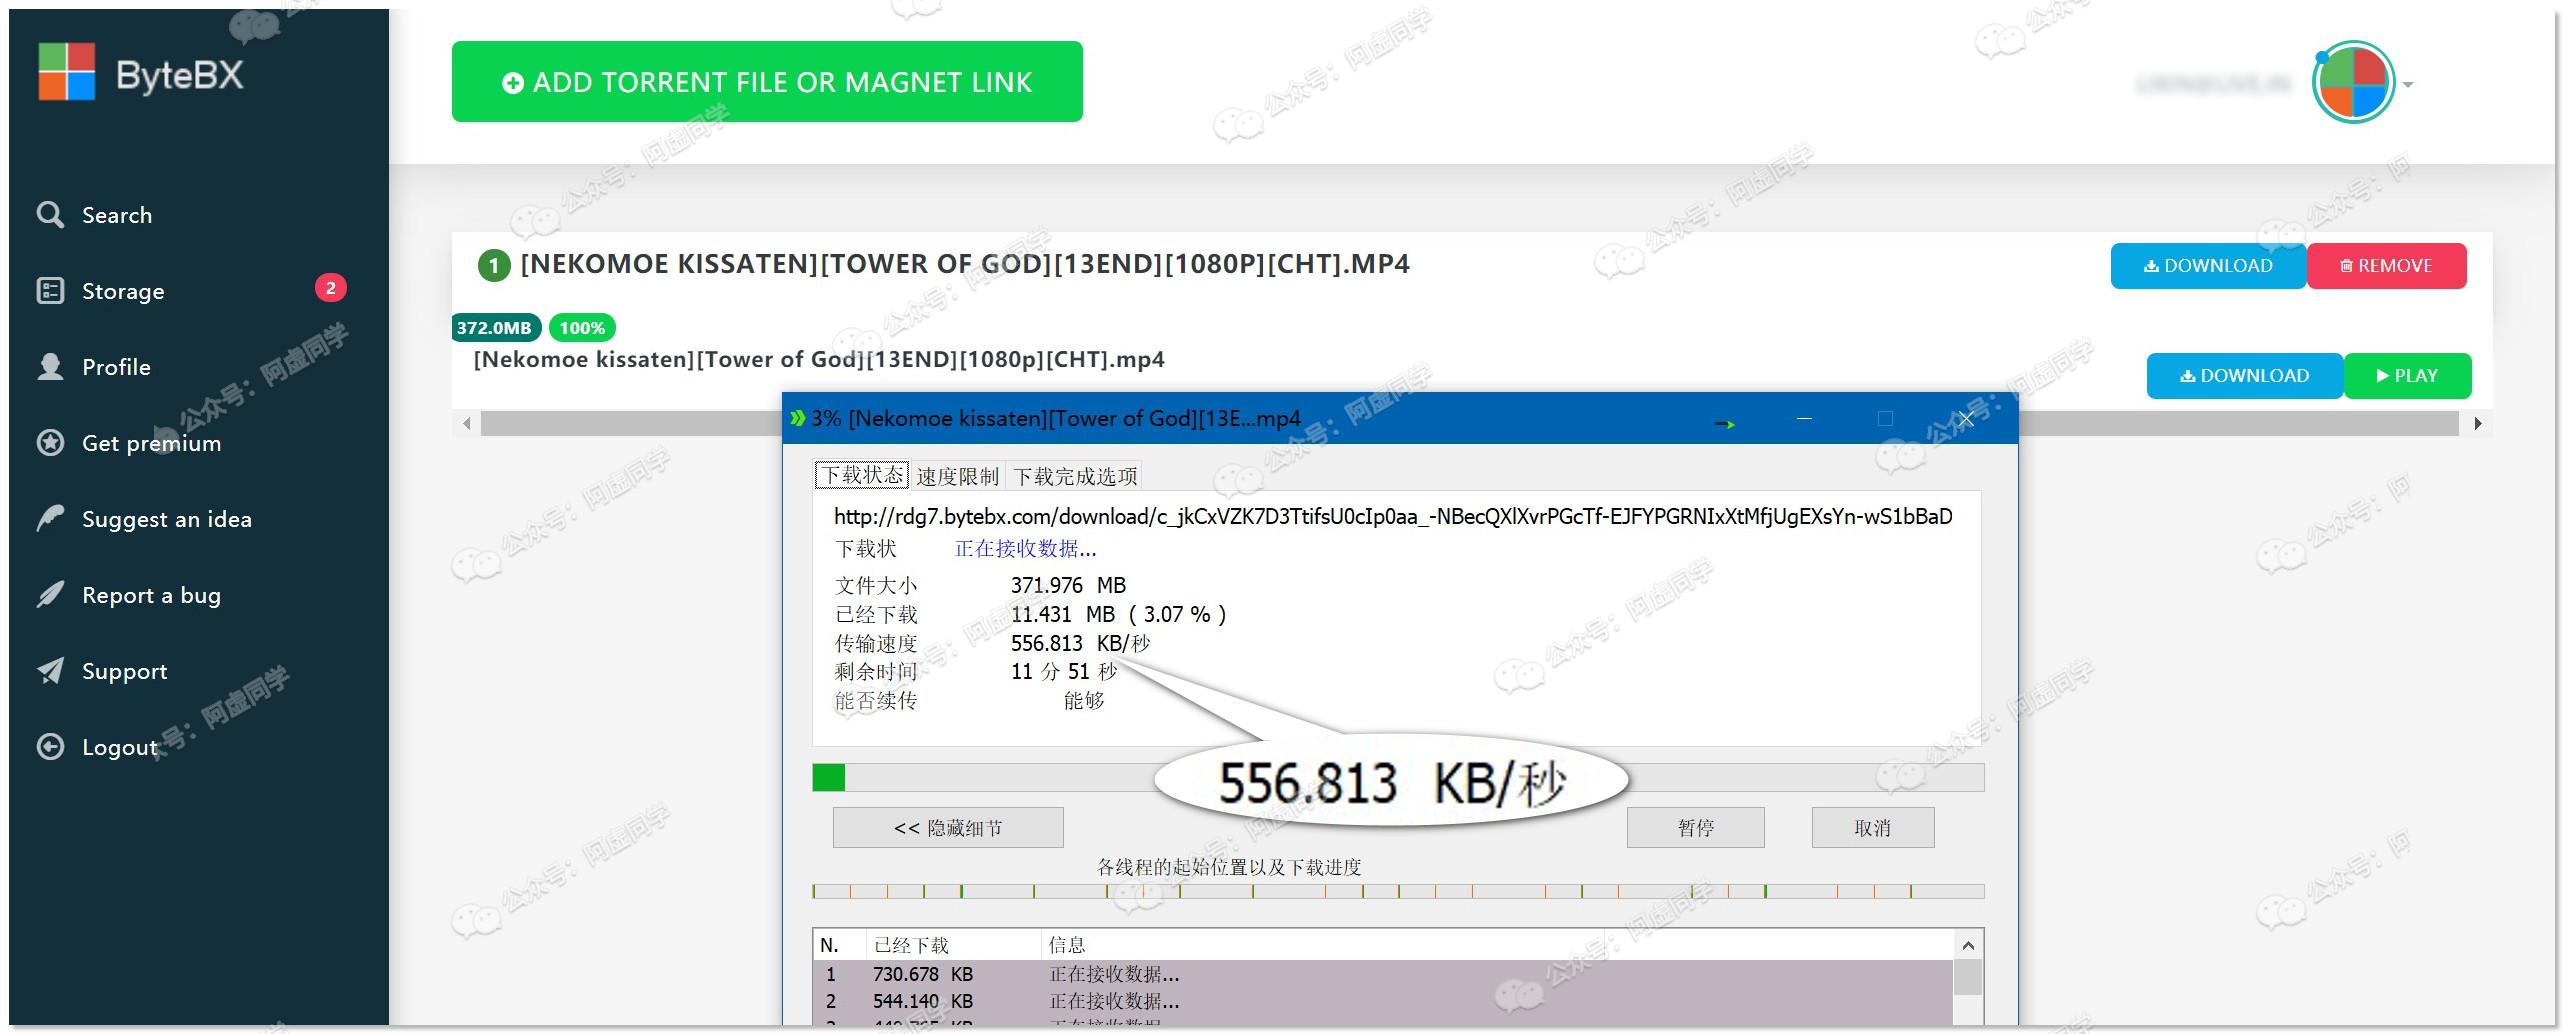The image size is (2564, 1034).
Task: Switch to 下载状态 tab in download dialog
Action: pyautogui.click(x=862, y=475)
